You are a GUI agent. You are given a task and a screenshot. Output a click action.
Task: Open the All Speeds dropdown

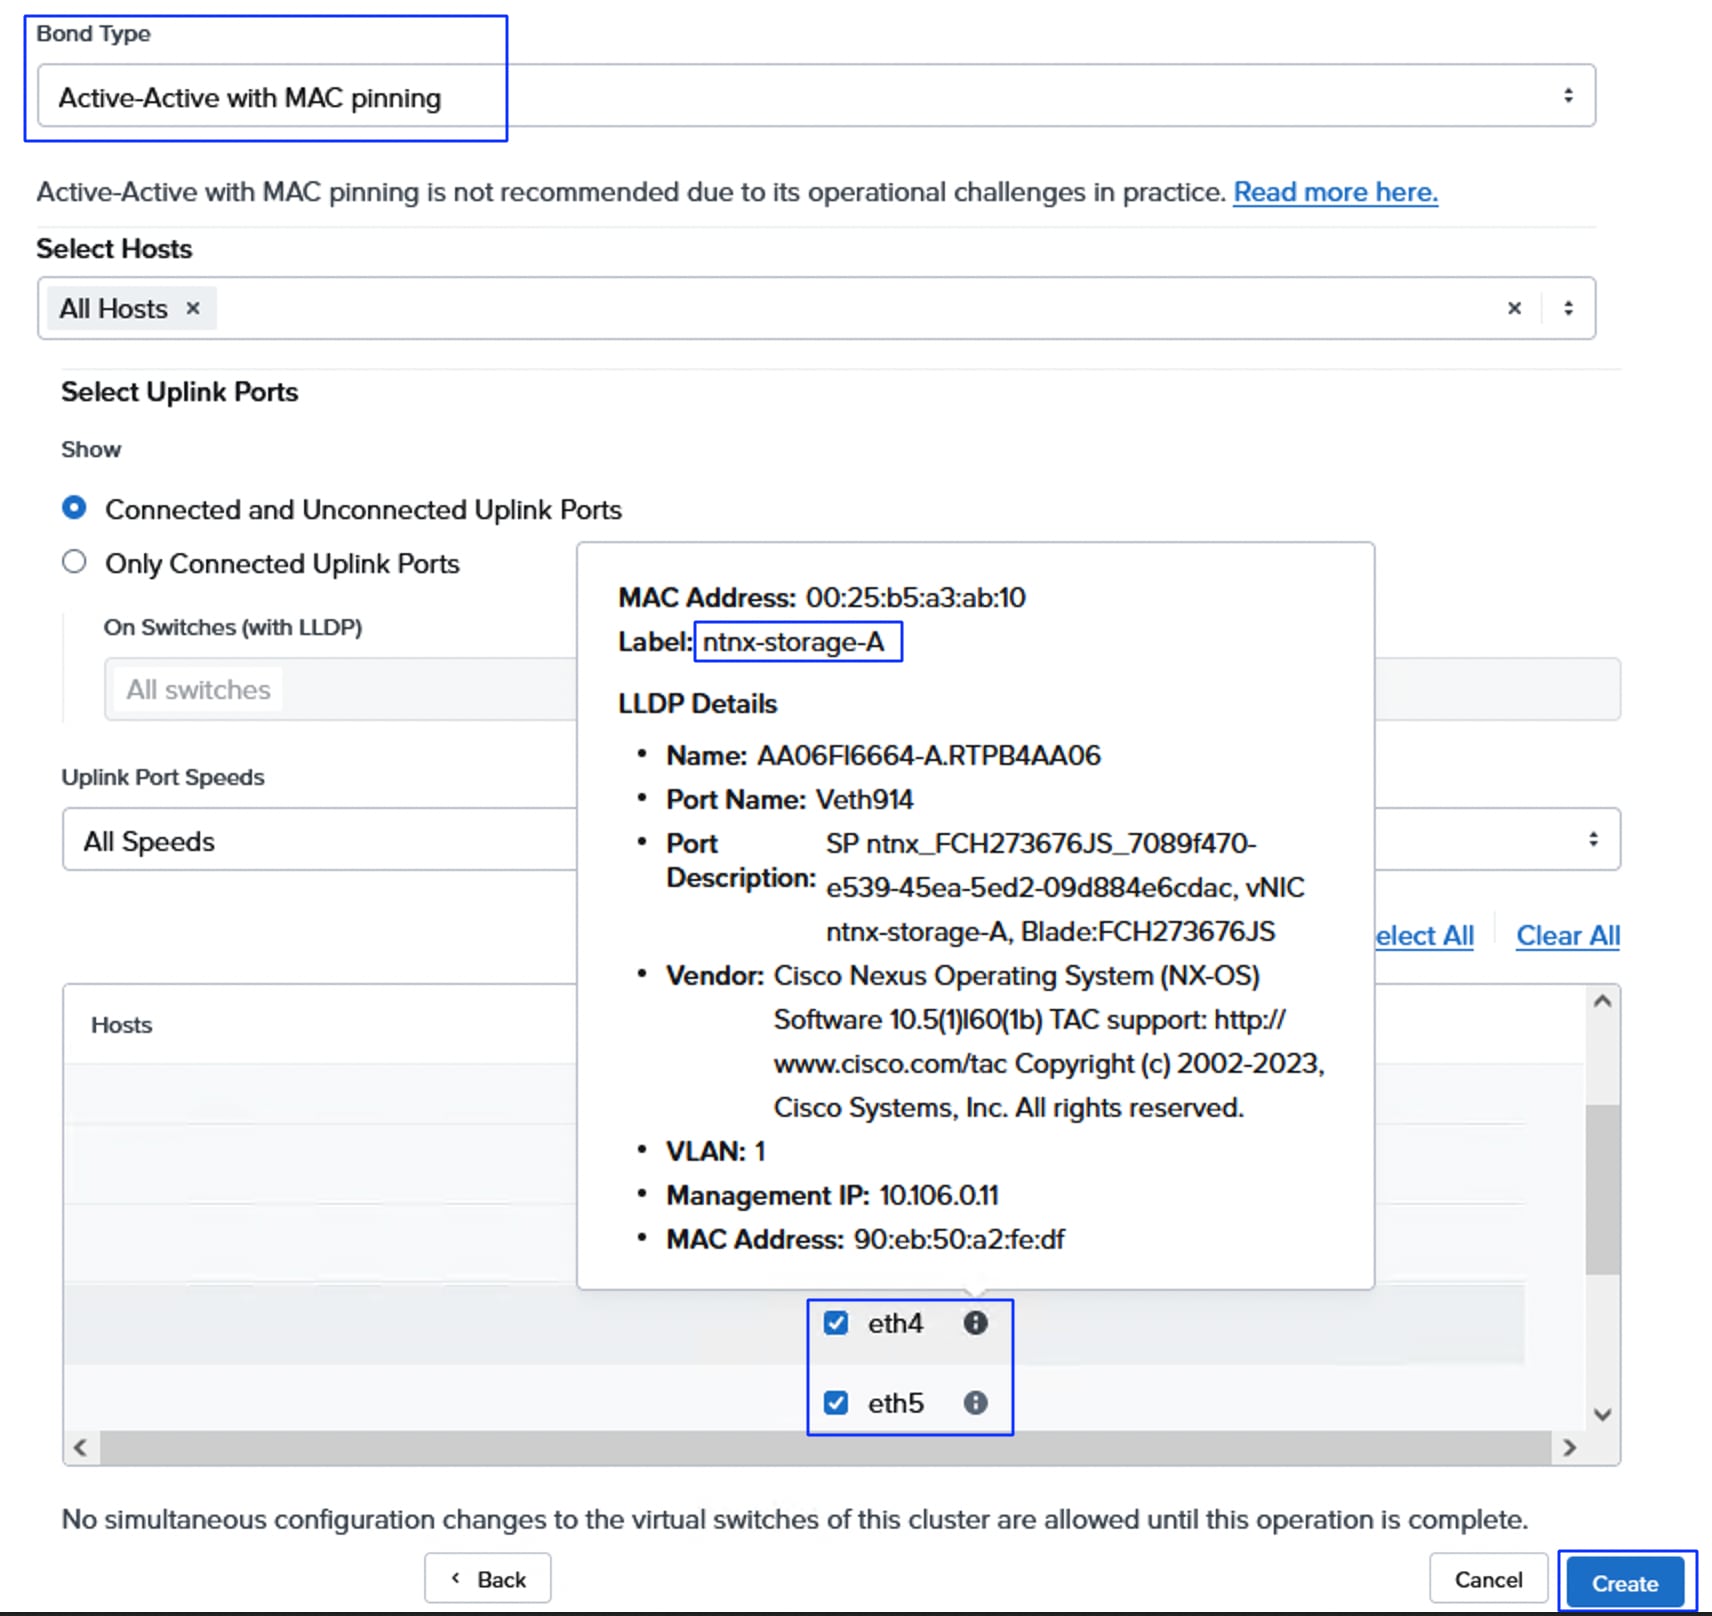point(1593,840)
